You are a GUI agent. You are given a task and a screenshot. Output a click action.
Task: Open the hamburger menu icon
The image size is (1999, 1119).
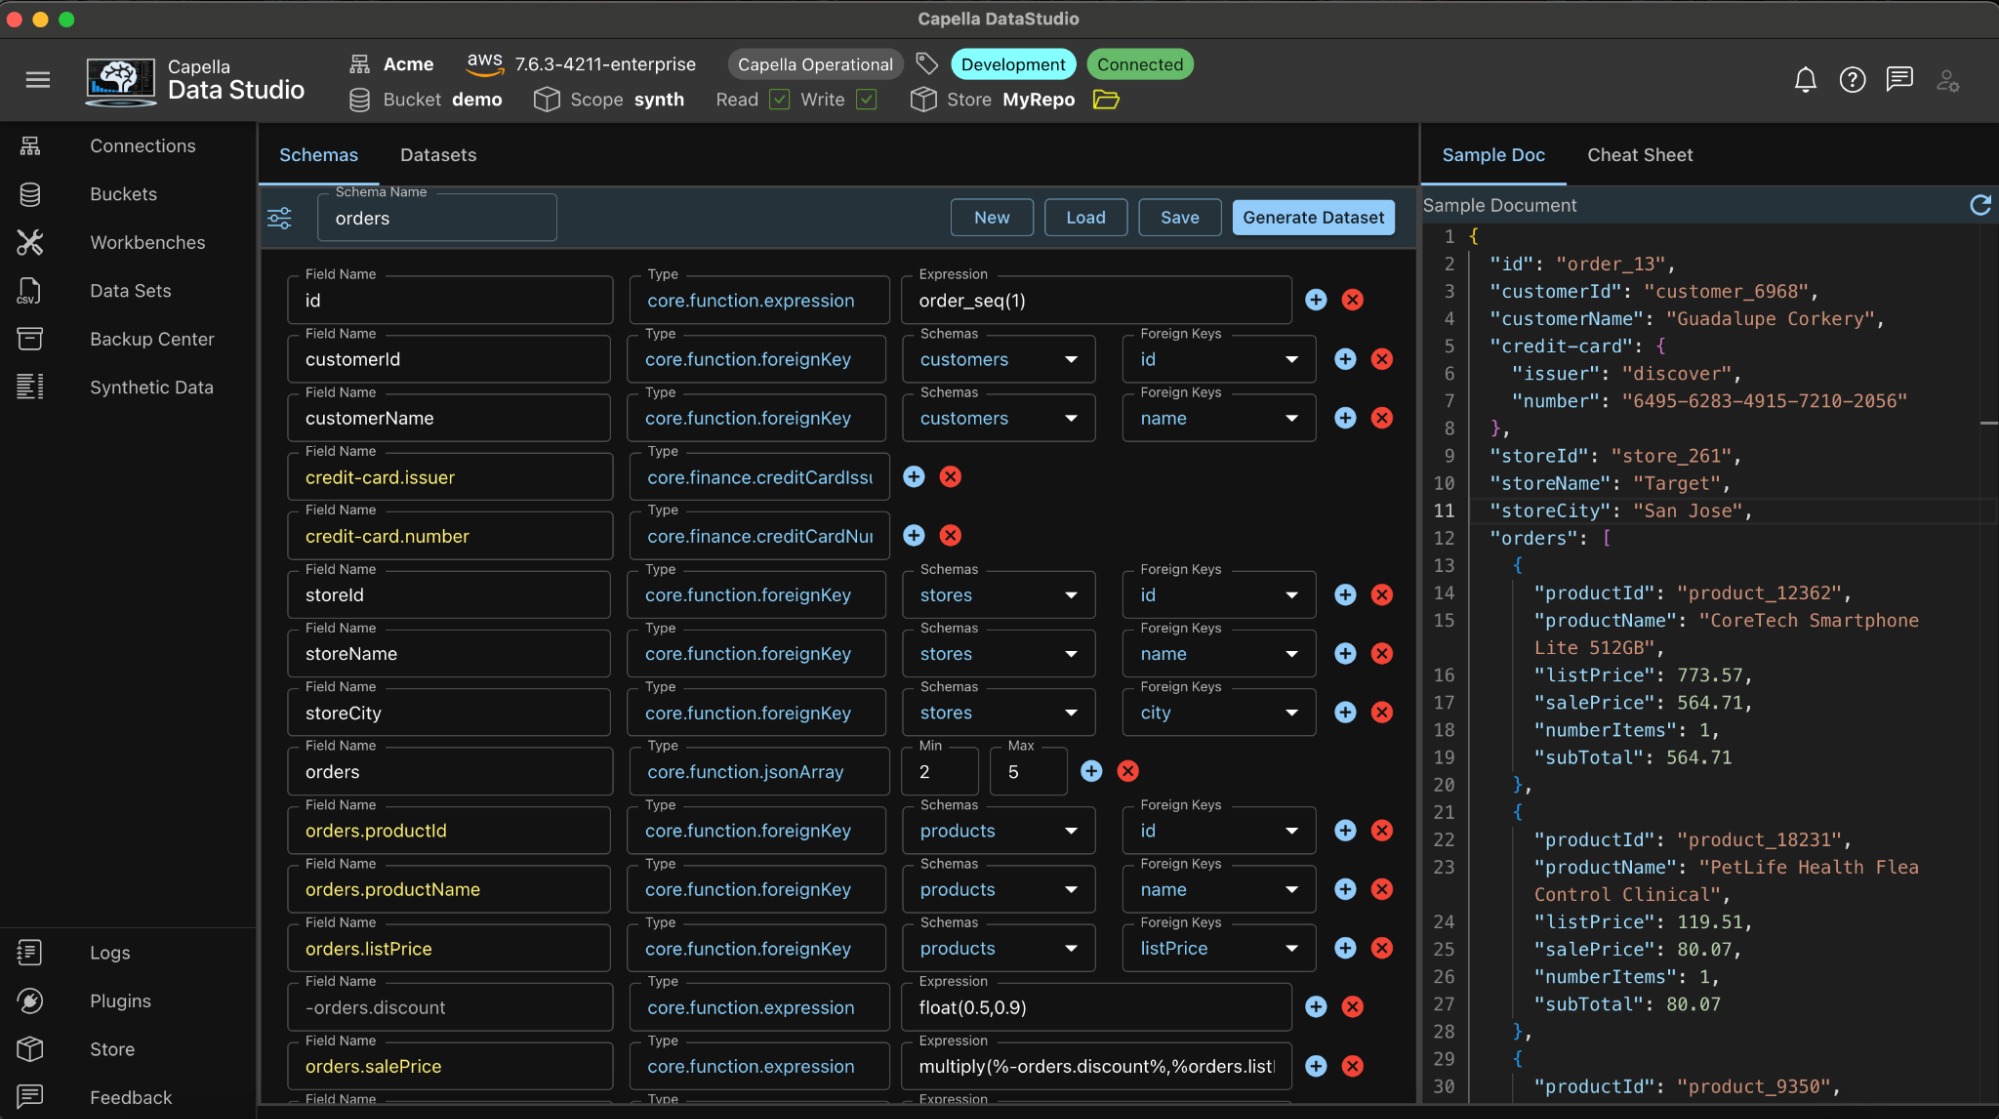tap(38, 80)
